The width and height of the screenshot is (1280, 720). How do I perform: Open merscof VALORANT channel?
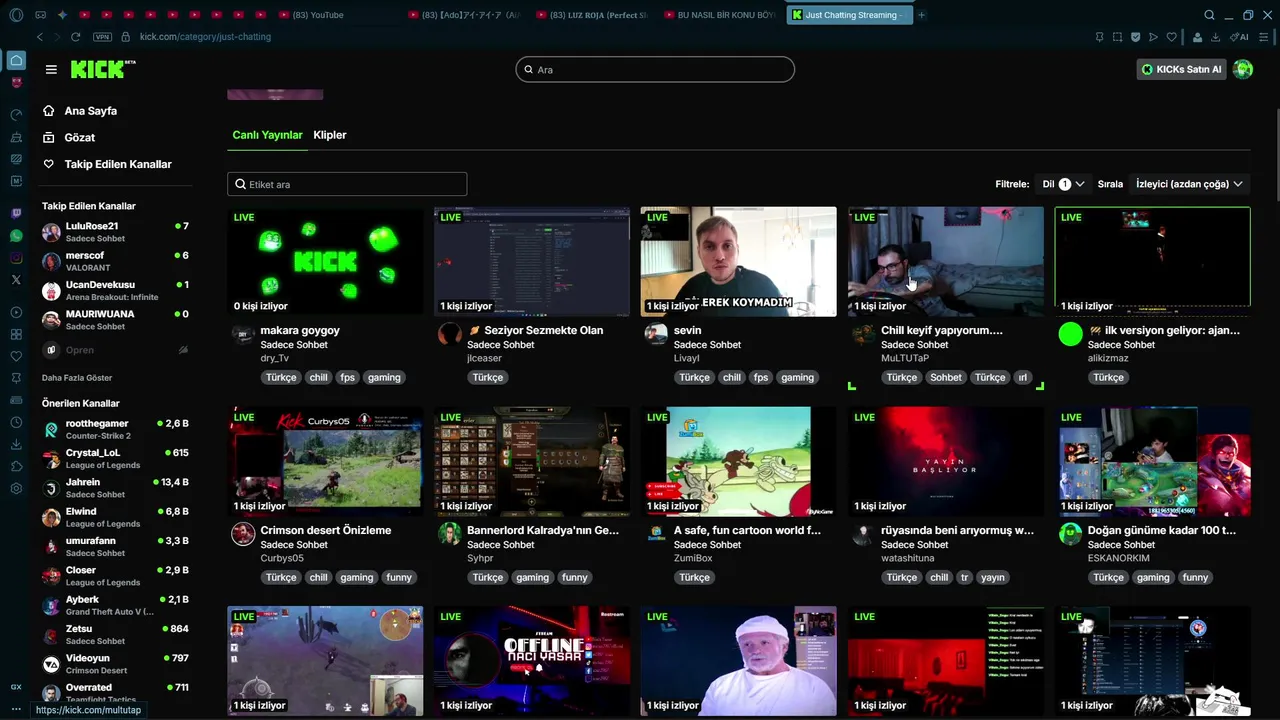[x=115, y=261]
